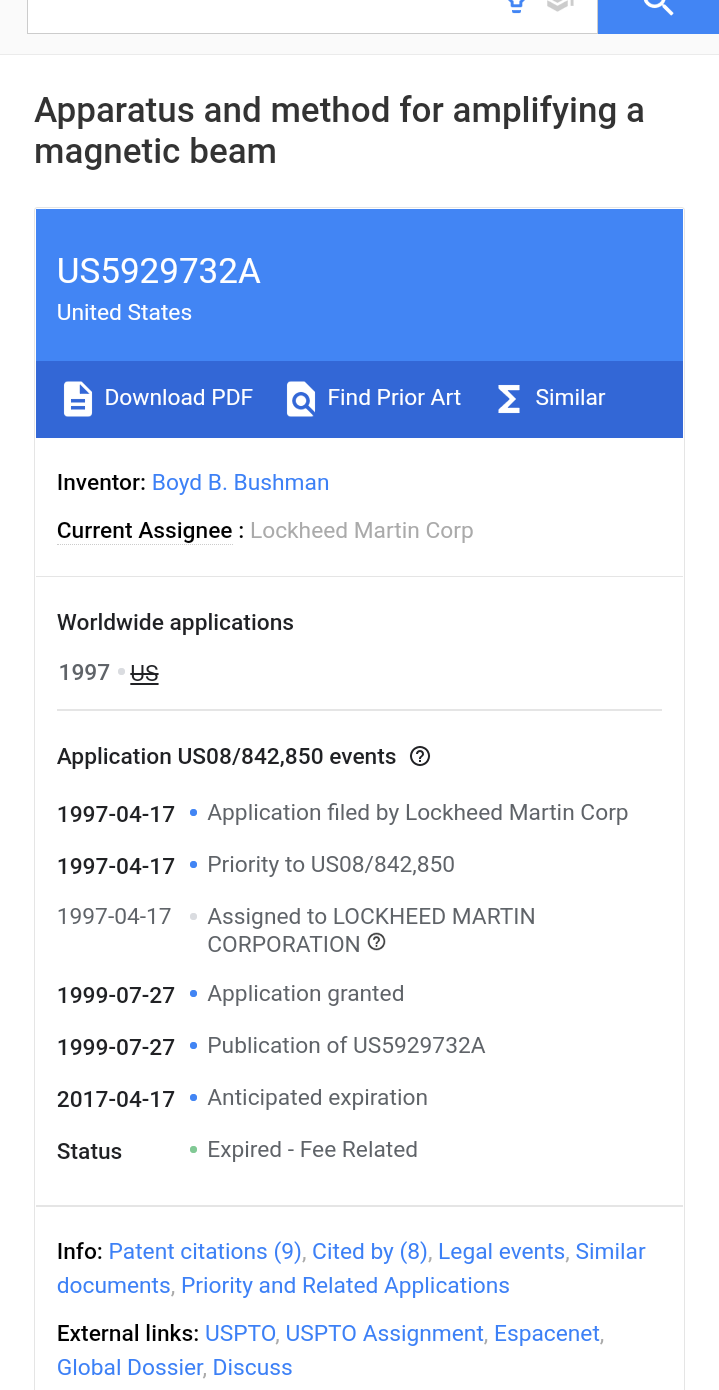Open the USPTO external link
719x1390 pixels.
point(240,1333)
